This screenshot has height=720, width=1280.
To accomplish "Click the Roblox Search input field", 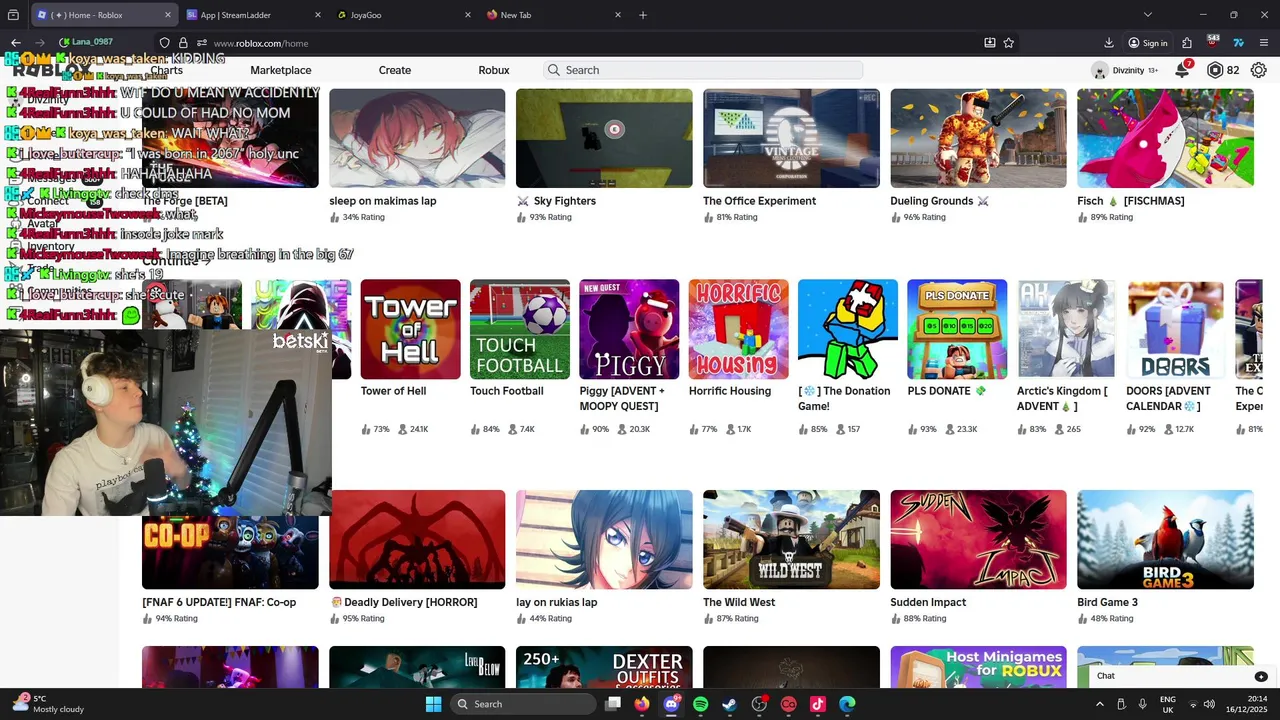I will (703, 70).
